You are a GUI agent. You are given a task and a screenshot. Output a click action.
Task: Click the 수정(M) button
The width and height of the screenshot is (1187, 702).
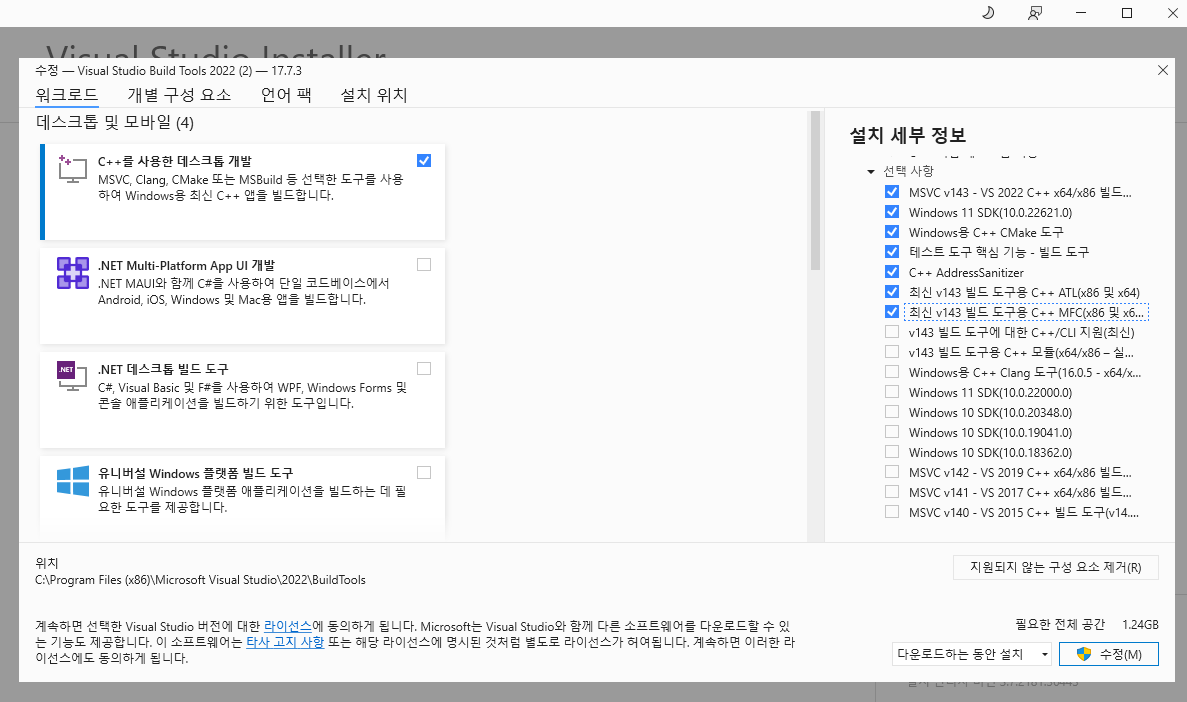(1108, 654)
